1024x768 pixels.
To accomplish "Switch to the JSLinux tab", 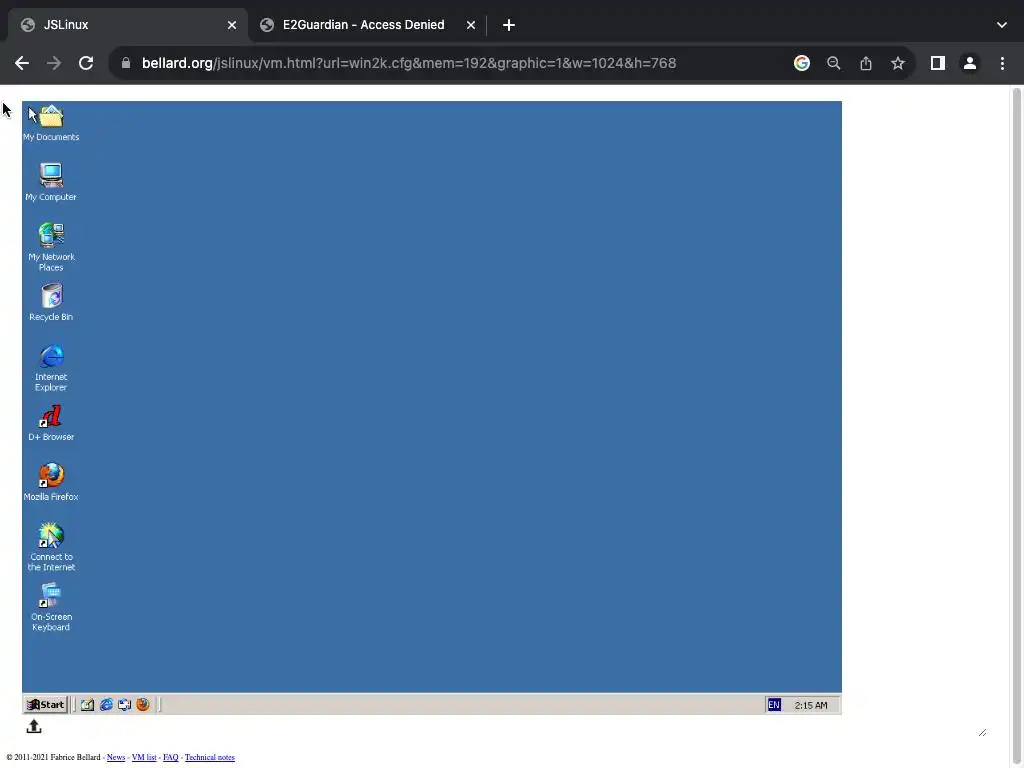I will coord(128,25).
